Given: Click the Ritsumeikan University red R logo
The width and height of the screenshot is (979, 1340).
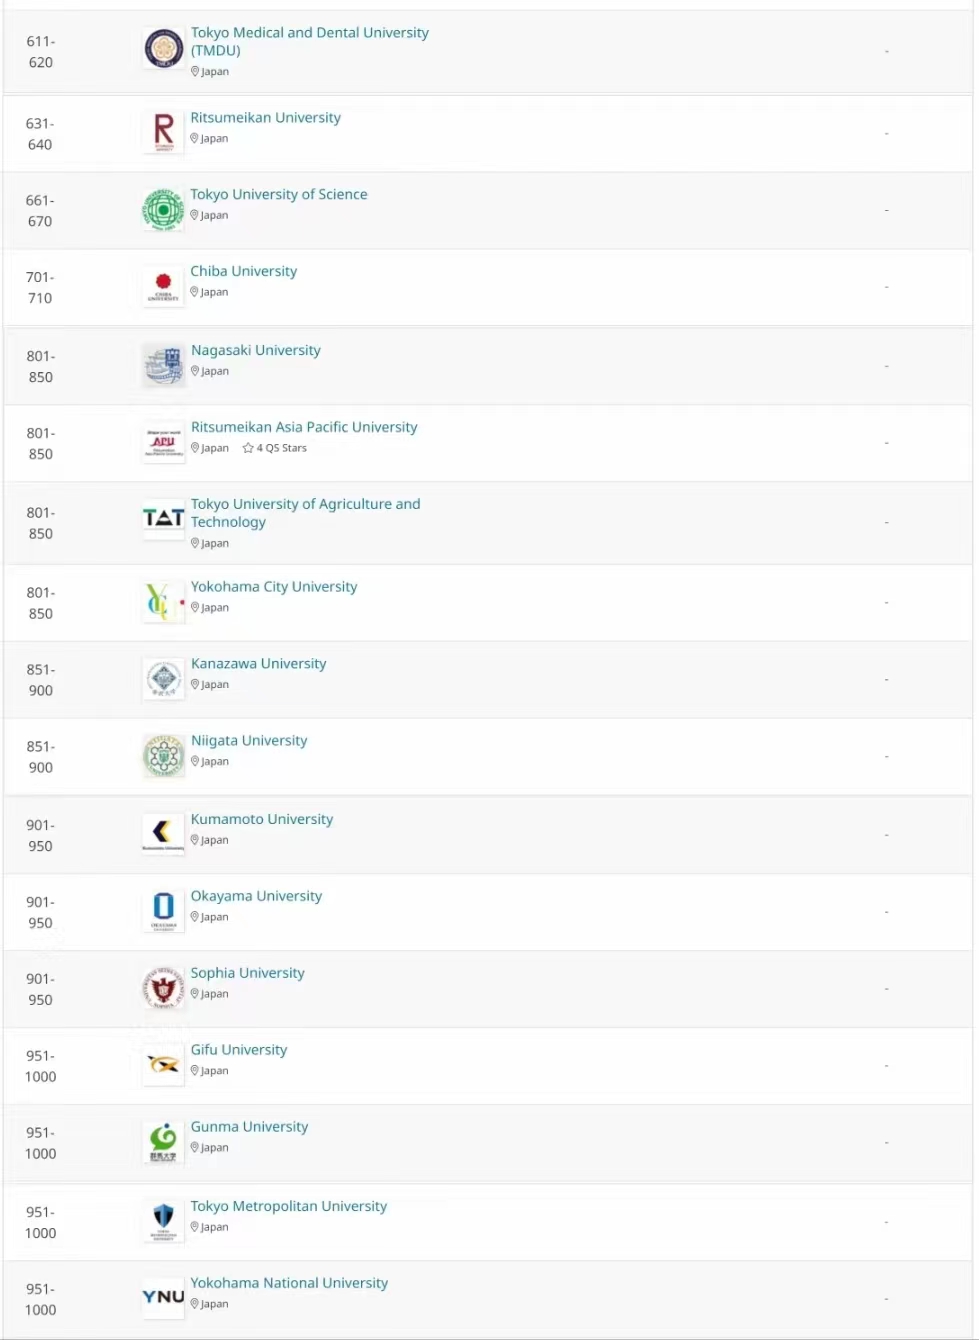Looking at the screenshot, I should (x=163, y=132).
